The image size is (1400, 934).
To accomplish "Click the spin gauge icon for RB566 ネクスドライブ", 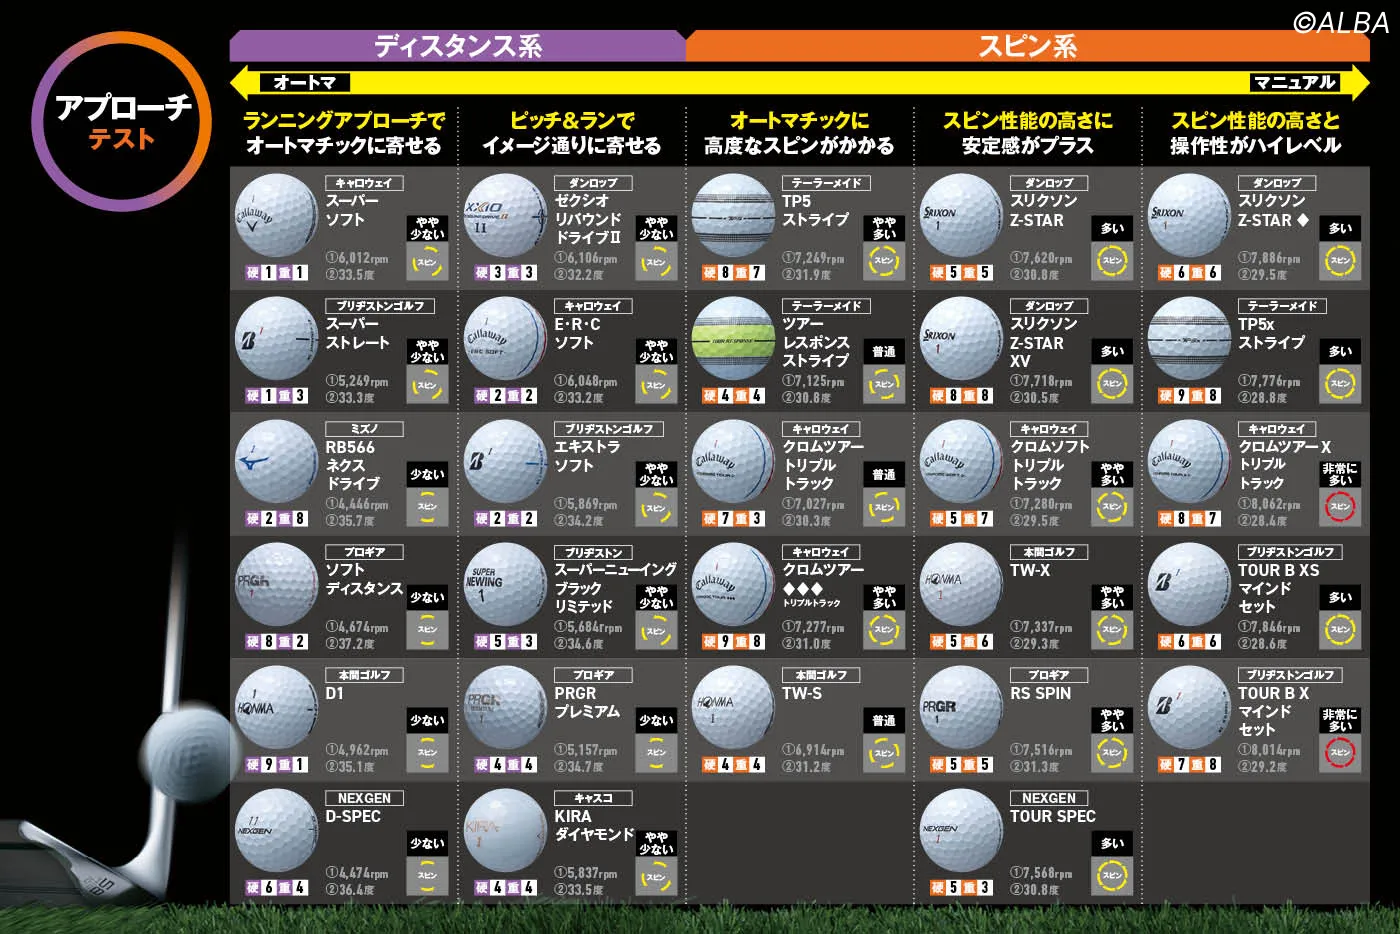I will click(x=427, y=507).
